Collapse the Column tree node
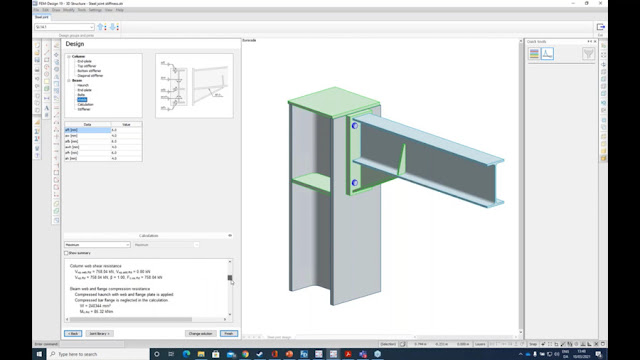 click(69, 56)
